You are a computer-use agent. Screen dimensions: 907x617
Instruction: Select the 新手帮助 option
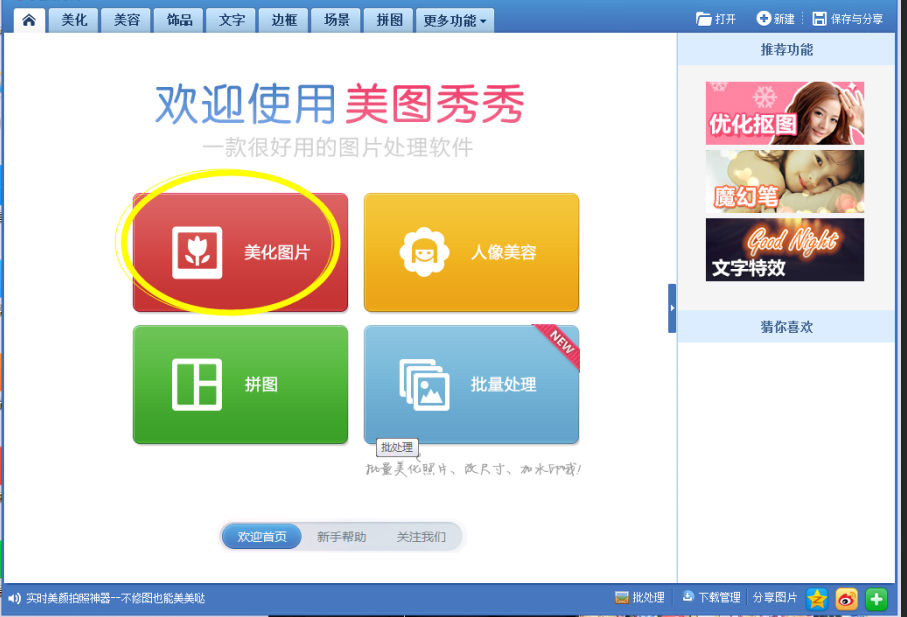click(341, 537)
